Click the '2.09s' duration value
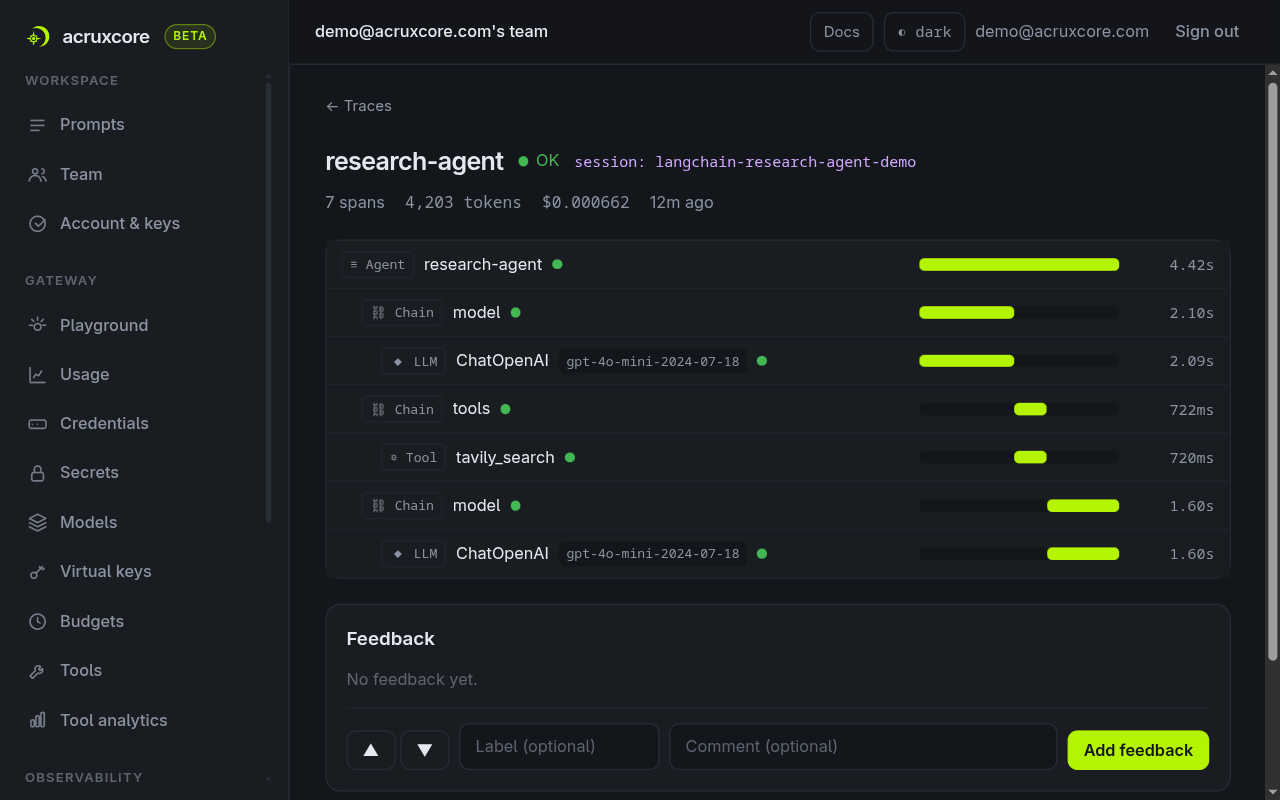The width and height of the screenshot is (1280, 800). pyautogui.click(x=1192, y=361)
